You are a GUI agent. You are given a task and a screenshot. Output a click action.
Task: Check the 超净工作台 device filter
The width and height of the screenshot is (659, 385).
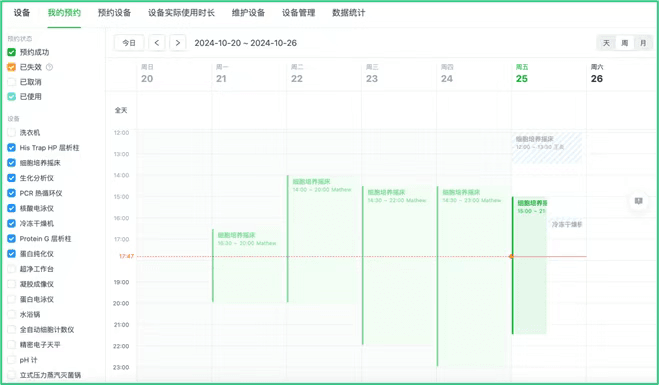tap(11, 269)
